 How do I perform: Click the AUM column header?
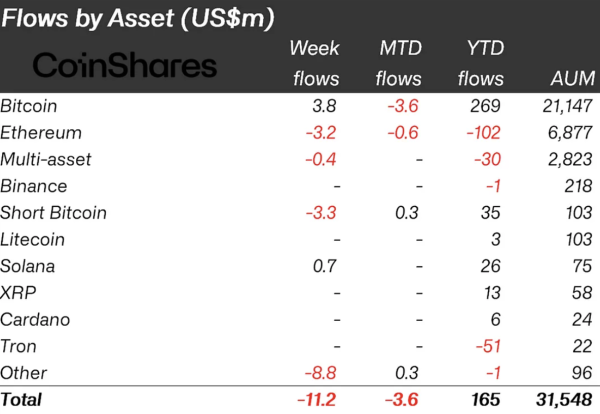point(572,78)
